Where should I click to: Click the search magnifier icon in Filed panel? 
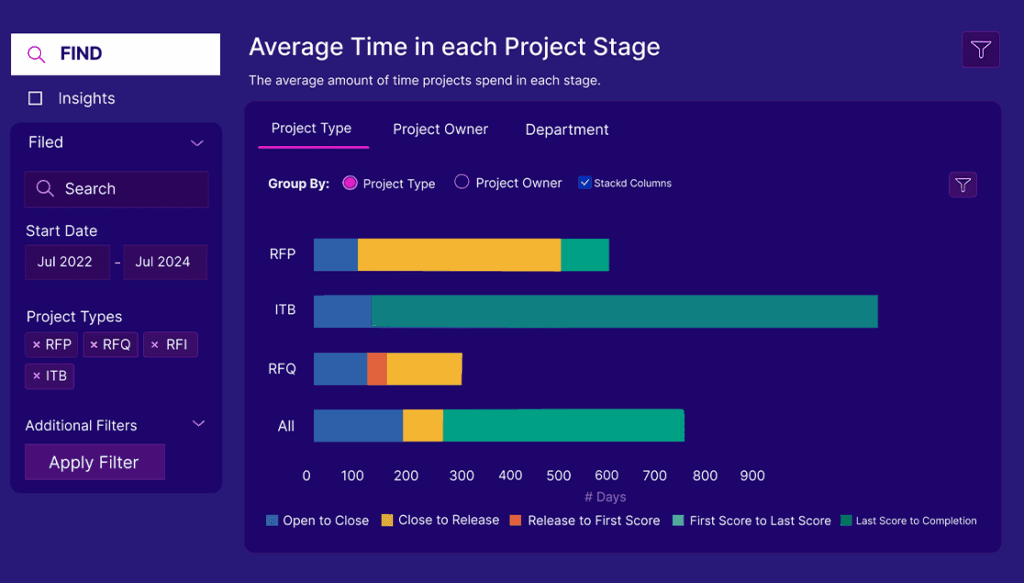point(44,189)
